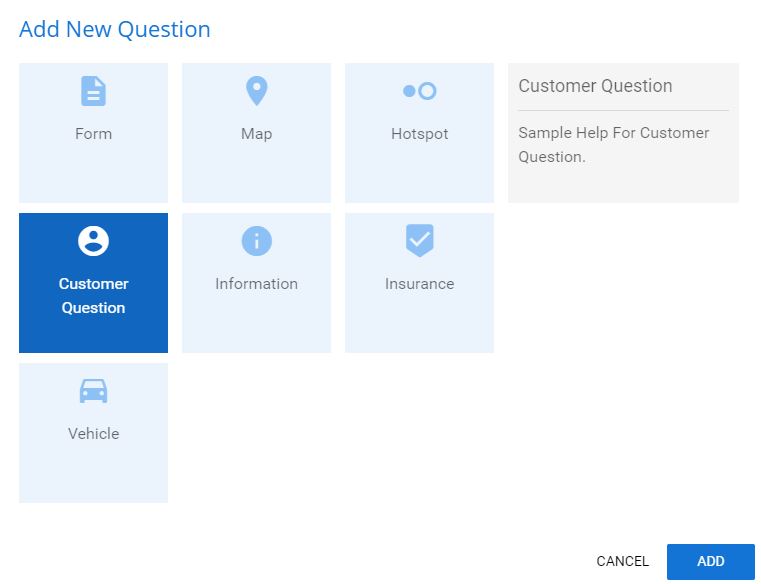
Task: Select the "Form" tile label
Action: [93, 133]
